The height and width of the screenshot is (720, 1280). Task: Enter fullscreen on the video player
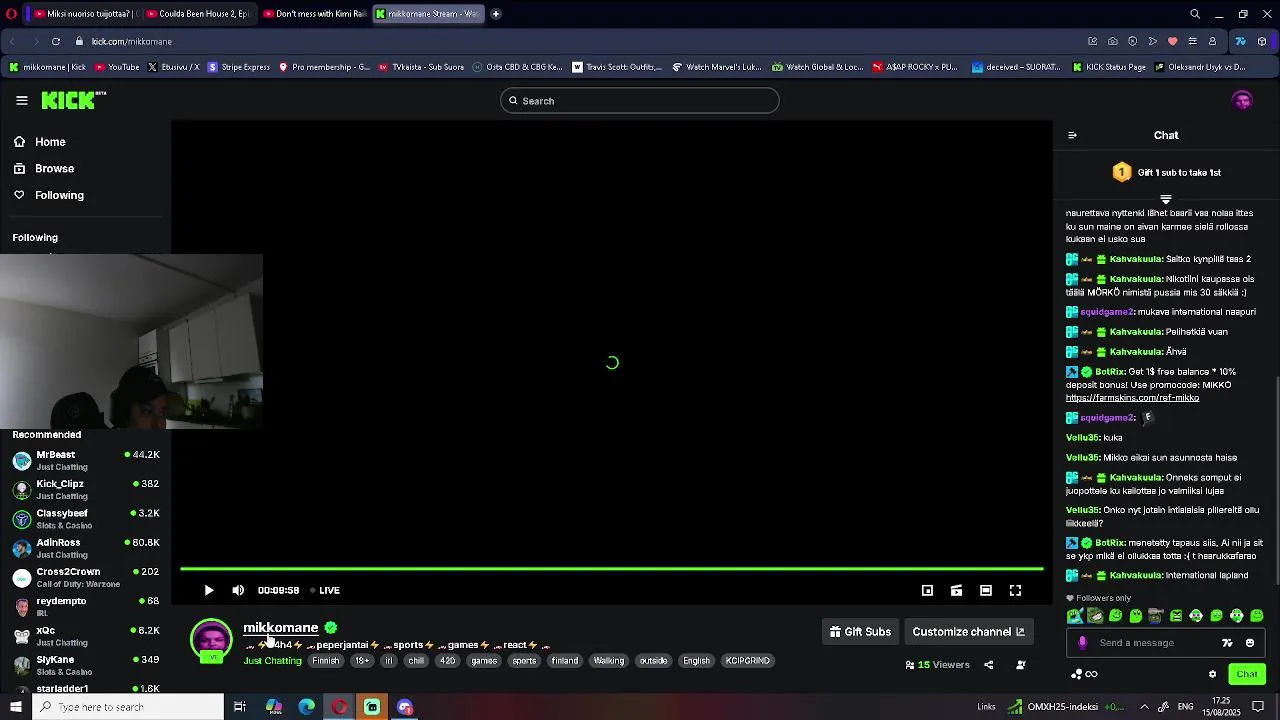click(x=1015, y=590)
